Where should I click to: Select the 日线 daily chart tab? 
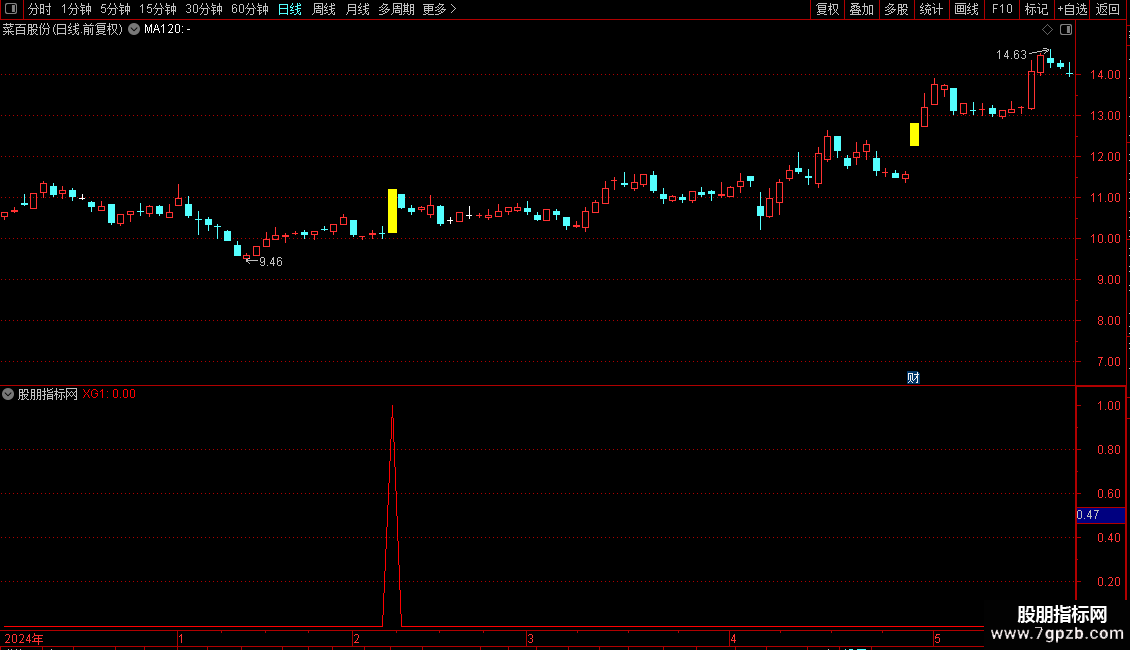tap(290, 9)
